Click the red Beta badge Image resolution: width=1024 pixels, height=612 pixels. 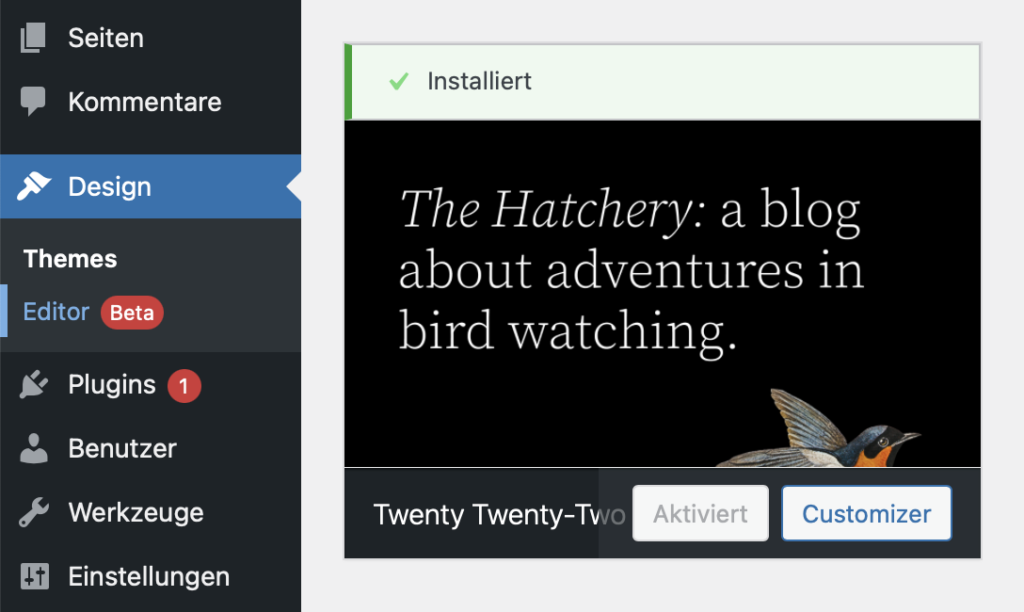tap(132, 313)
